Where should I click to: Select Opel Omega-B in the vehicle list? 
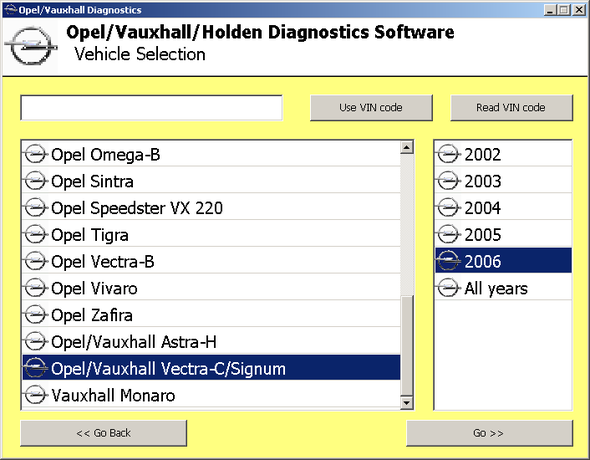(211, 154)
